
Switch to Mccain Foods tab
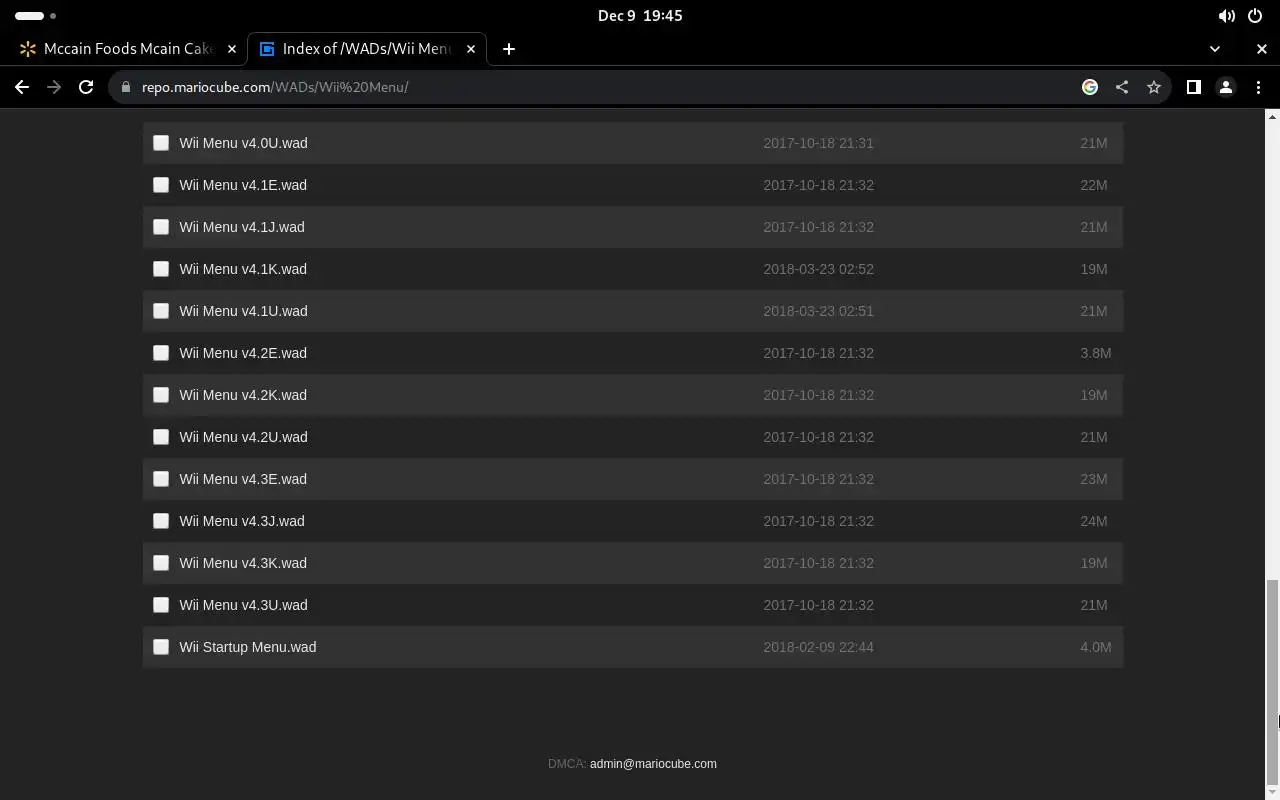pos(127,49)
